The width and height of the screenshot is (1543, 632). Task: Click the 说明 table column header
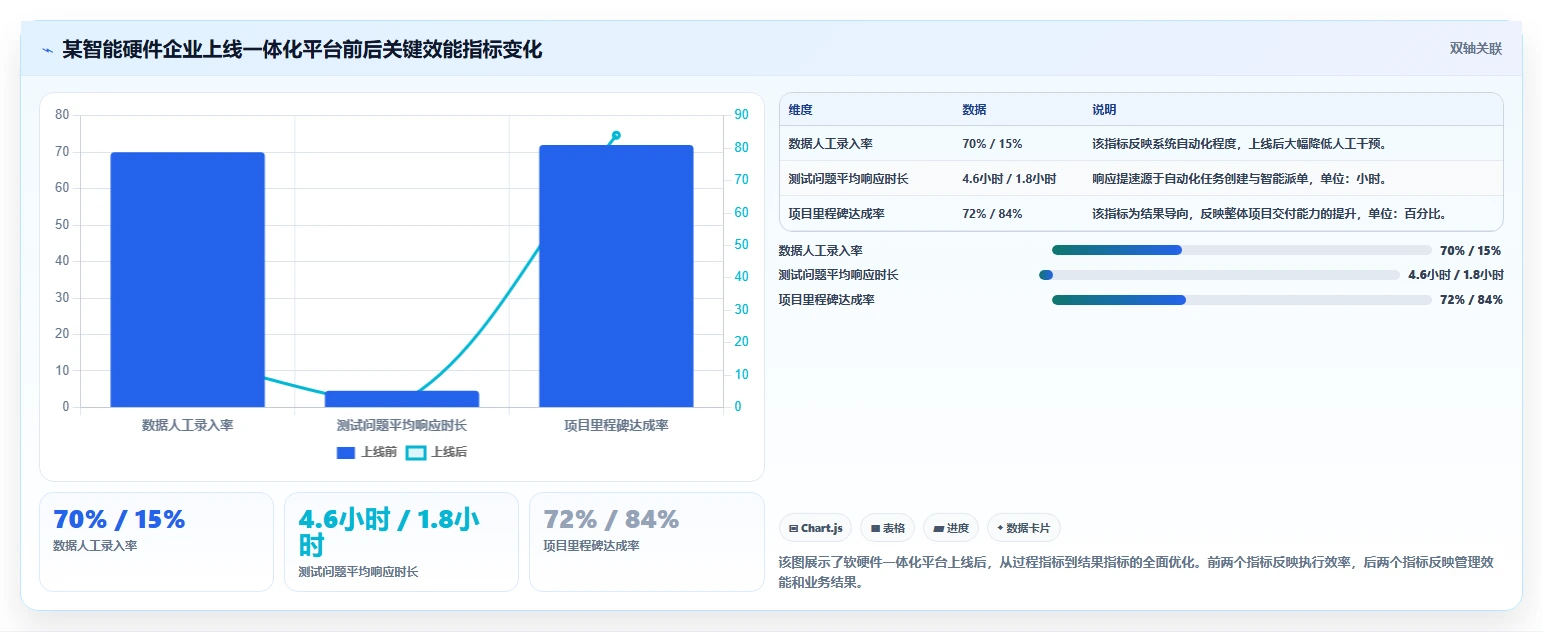(x=1104, y=110)
